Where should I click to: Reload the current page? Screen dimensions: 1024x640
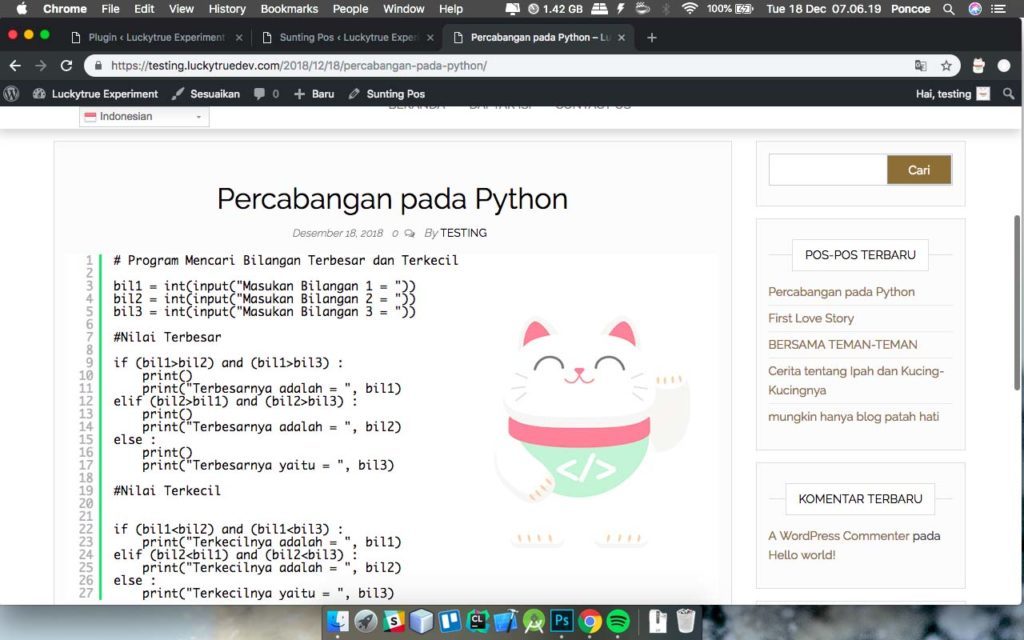[66, 65]
